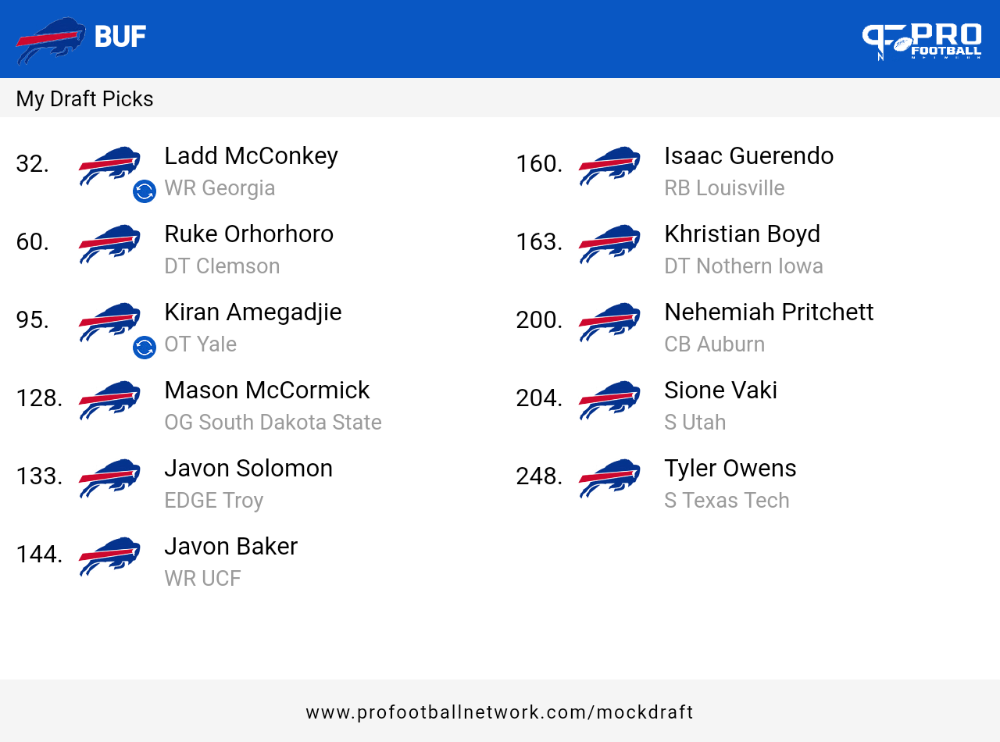The width and height of the screenshot is (1000, 742).
Task: Open the profootballnetwork.com/mockdraft link
Action: 499,712
